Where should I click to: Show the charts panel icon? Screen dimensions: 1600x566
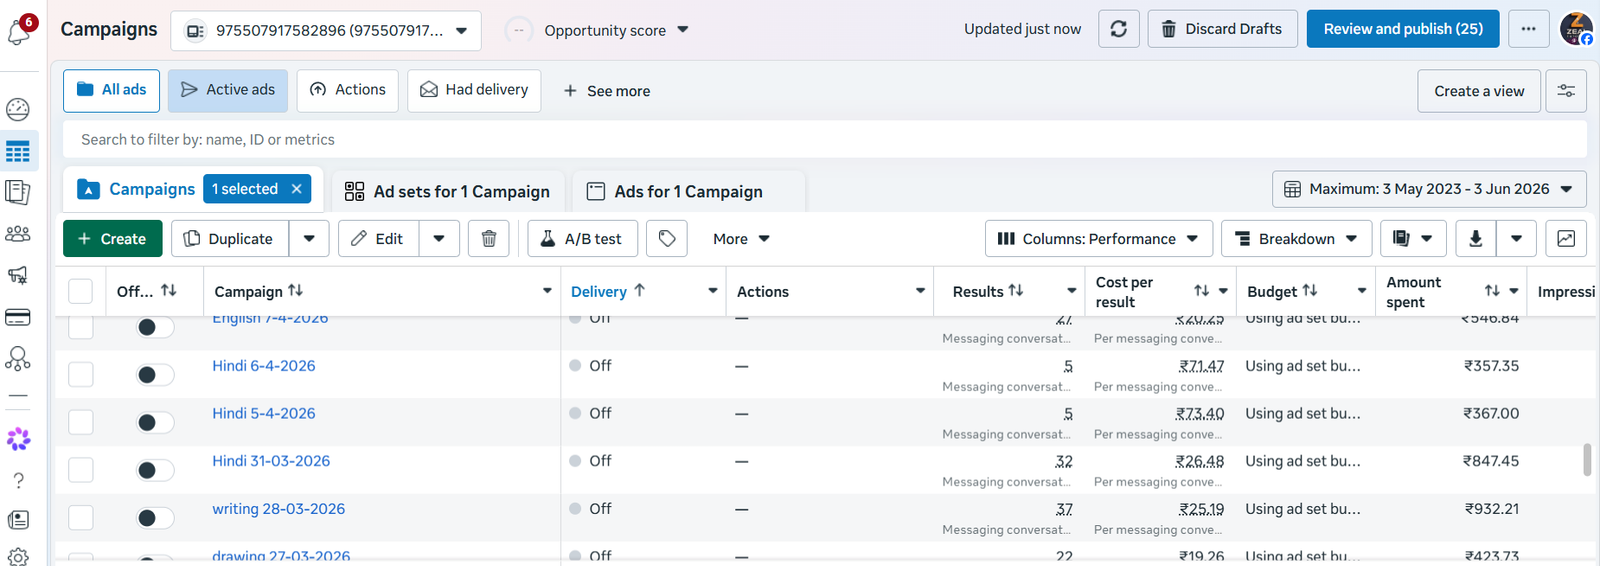(1566, 239)
